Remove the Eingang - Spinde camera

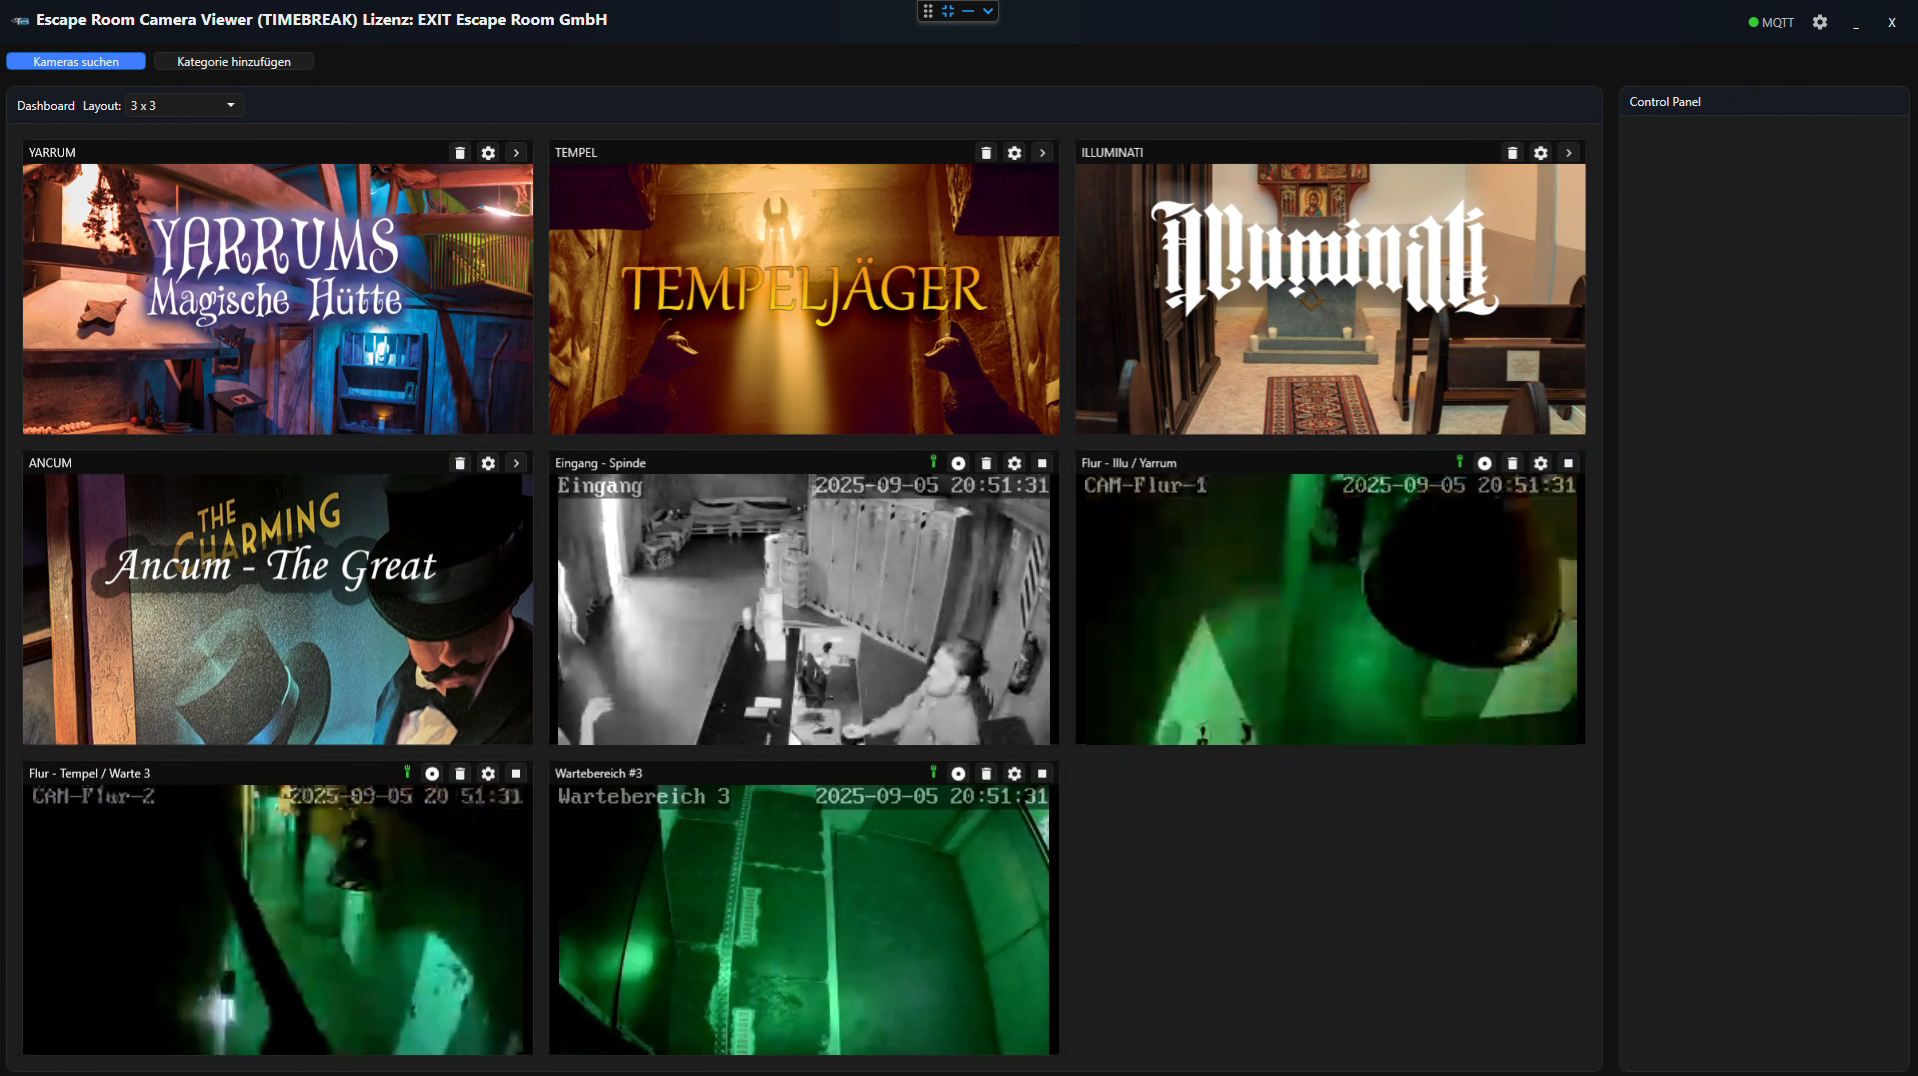pyautogui.click(x=986, y=463)
